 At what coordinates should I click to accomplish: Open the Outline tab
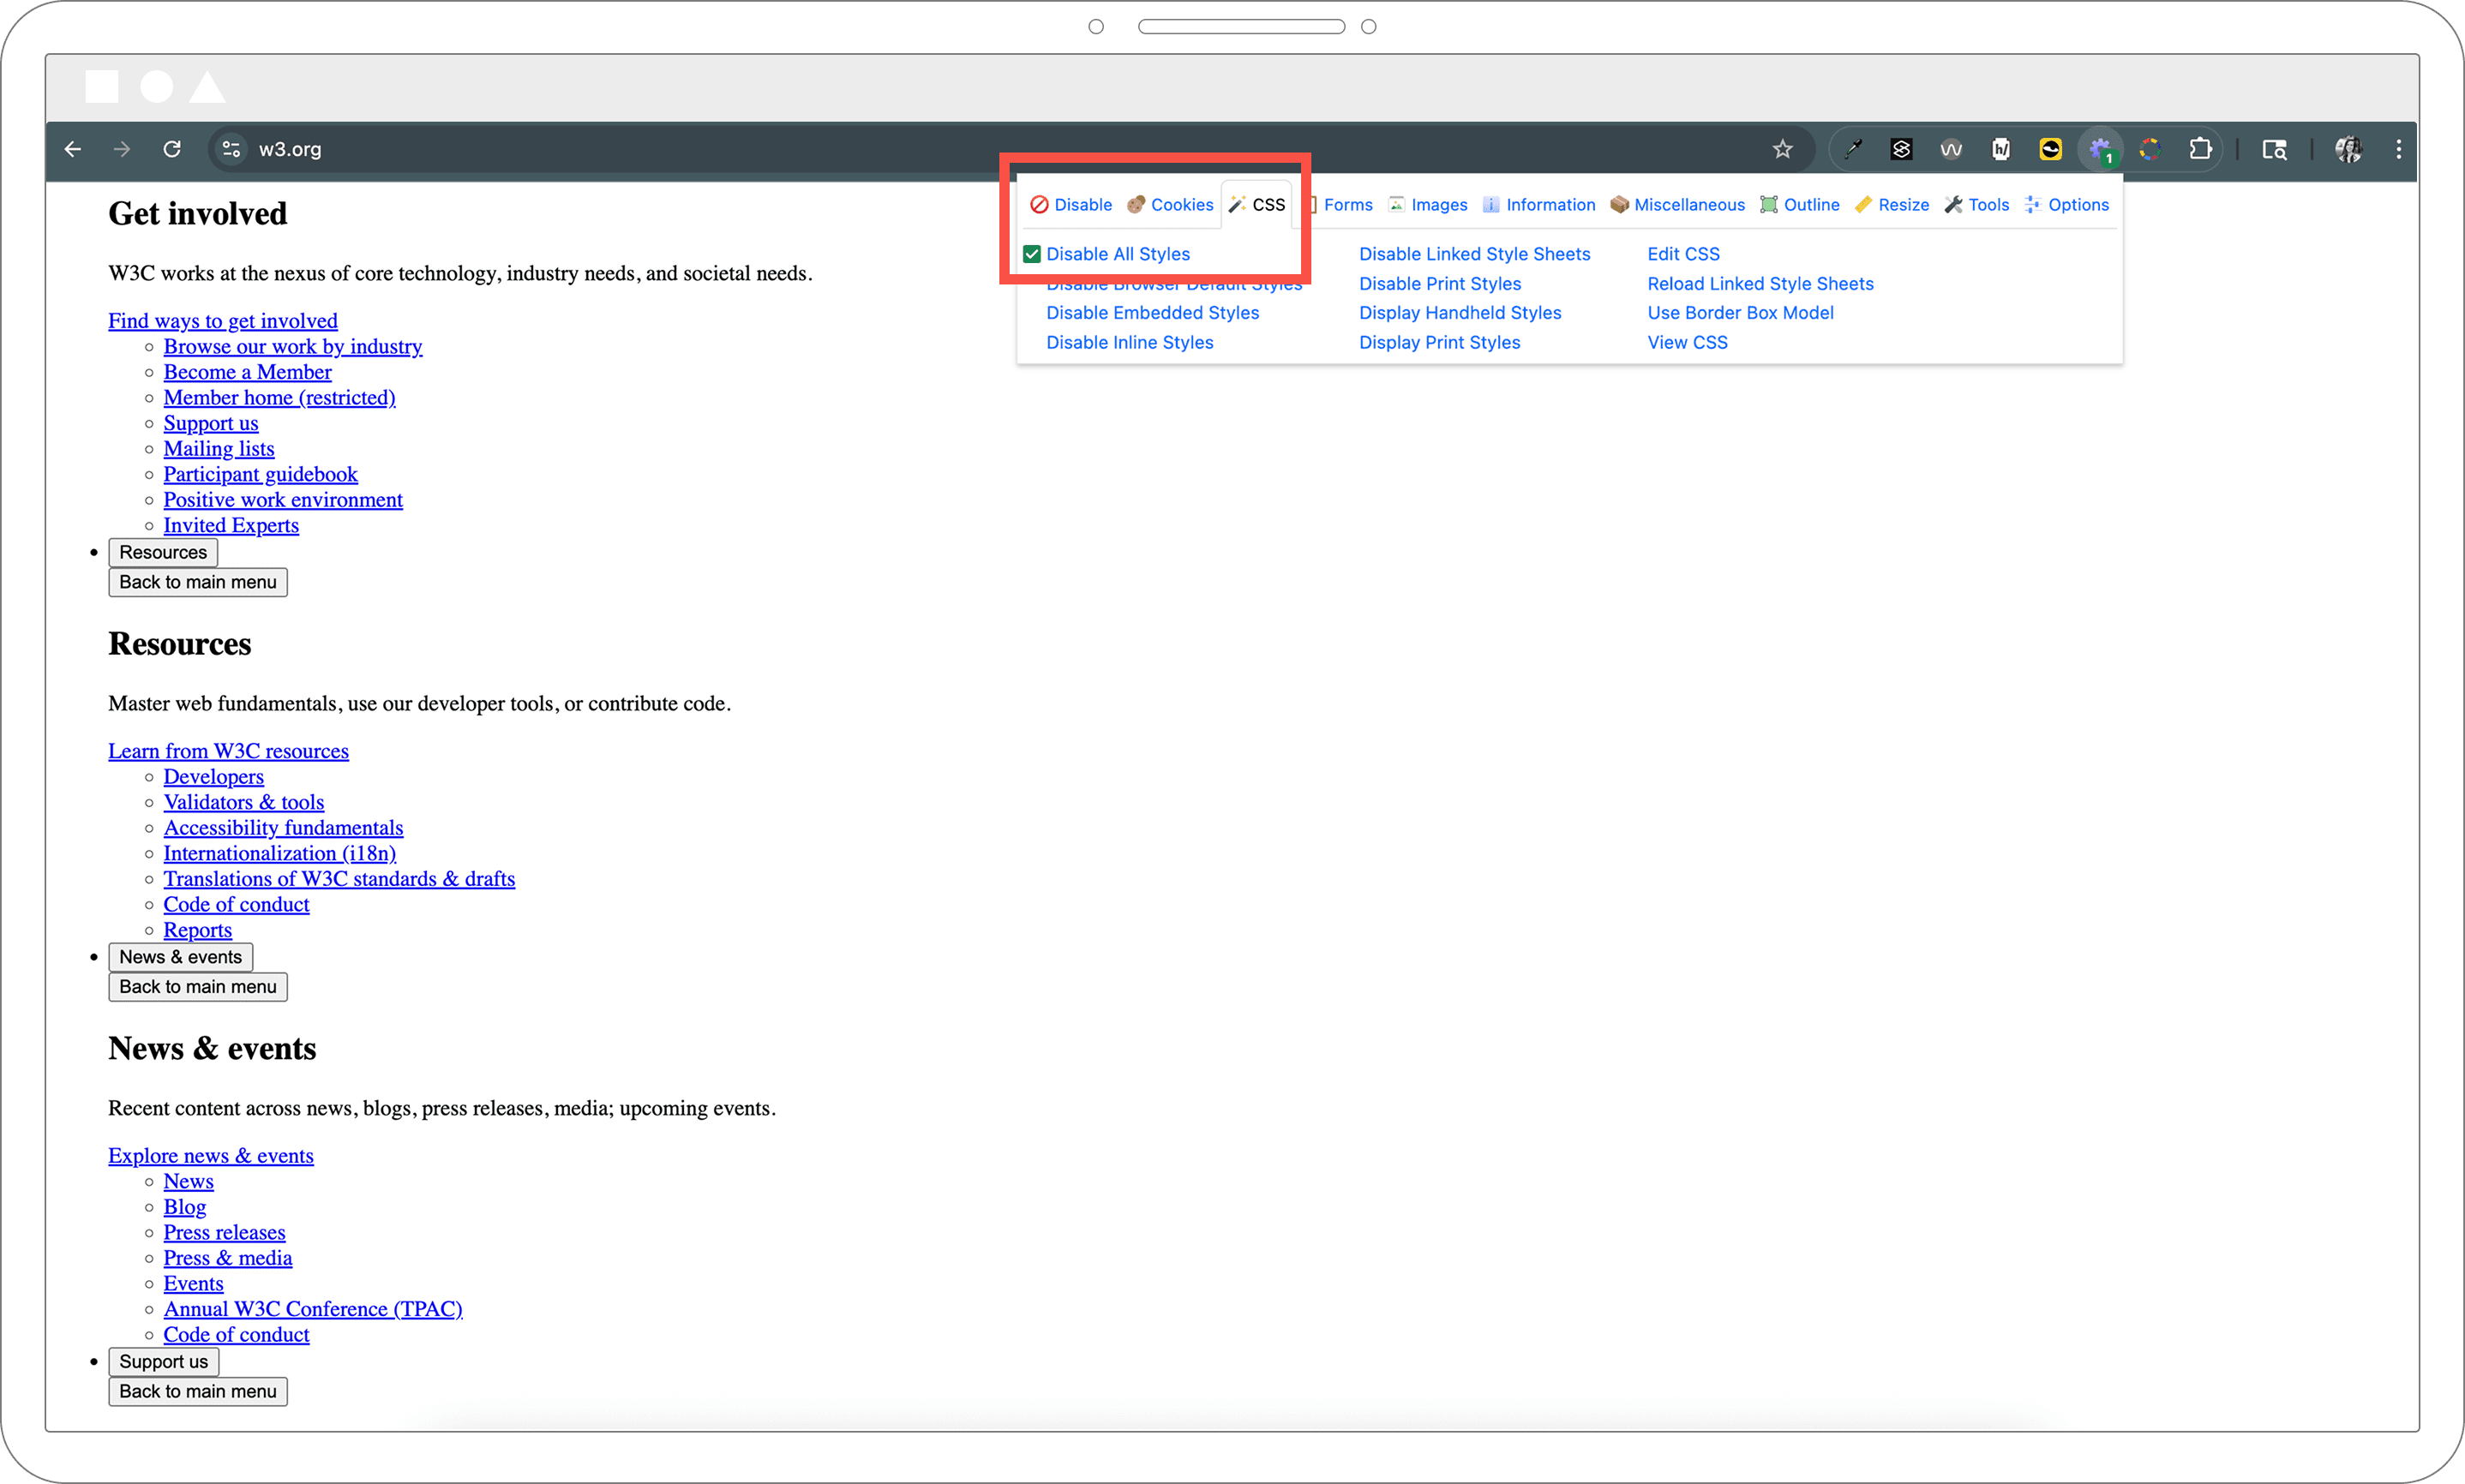pos(1800,205)
